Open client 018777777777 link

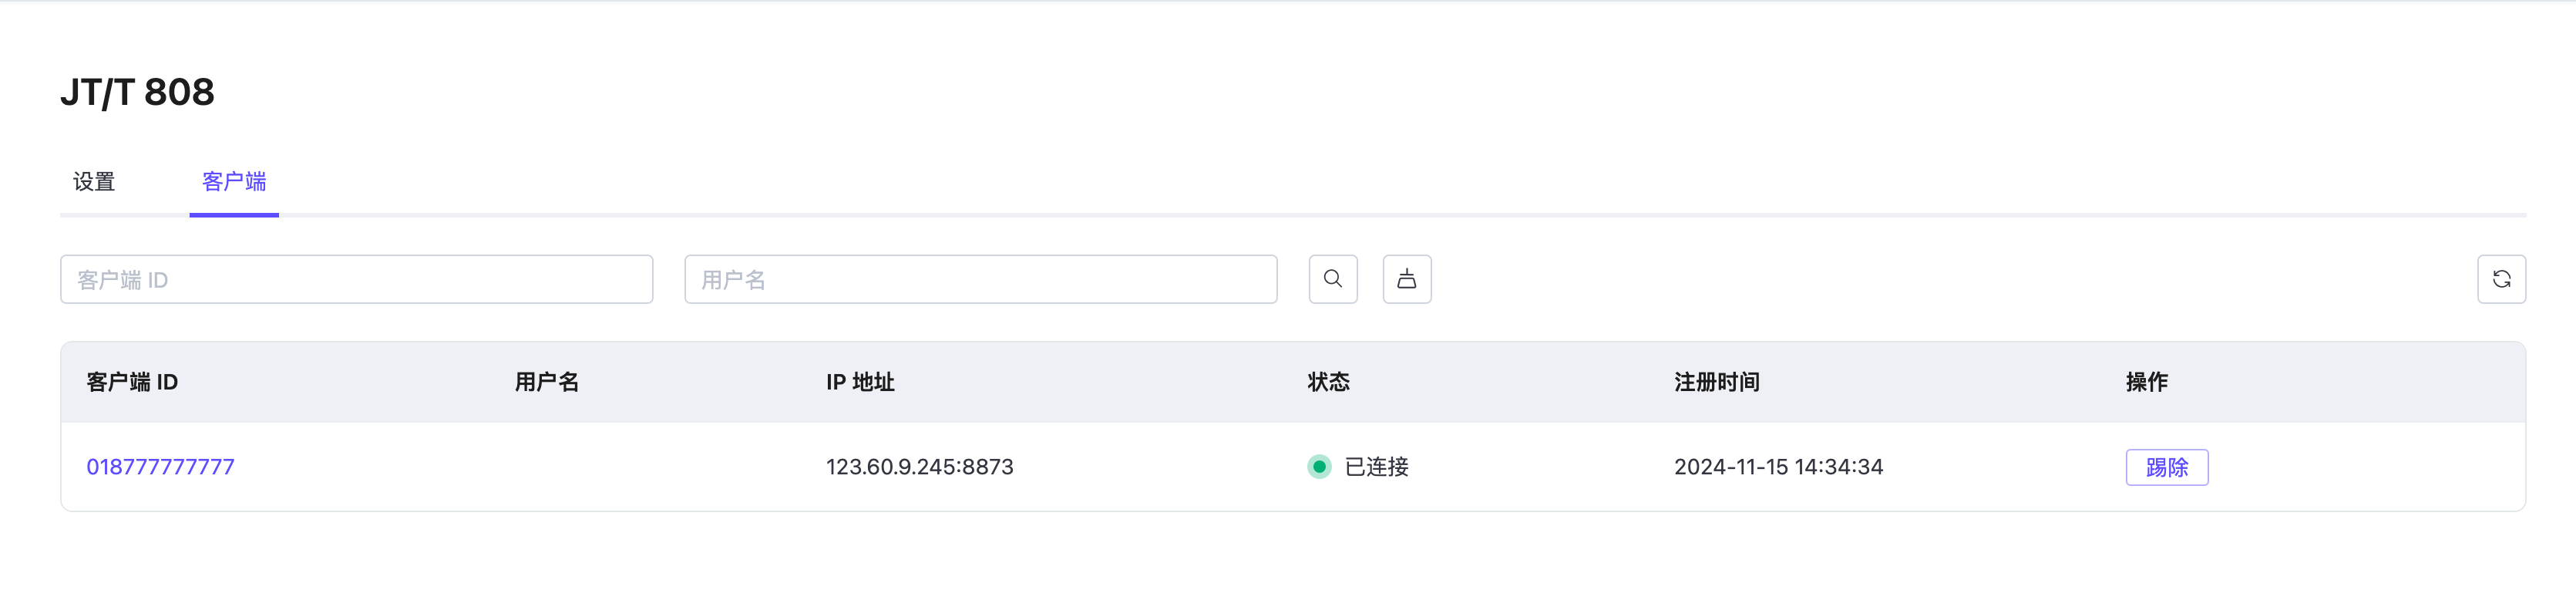pos(160,467)
